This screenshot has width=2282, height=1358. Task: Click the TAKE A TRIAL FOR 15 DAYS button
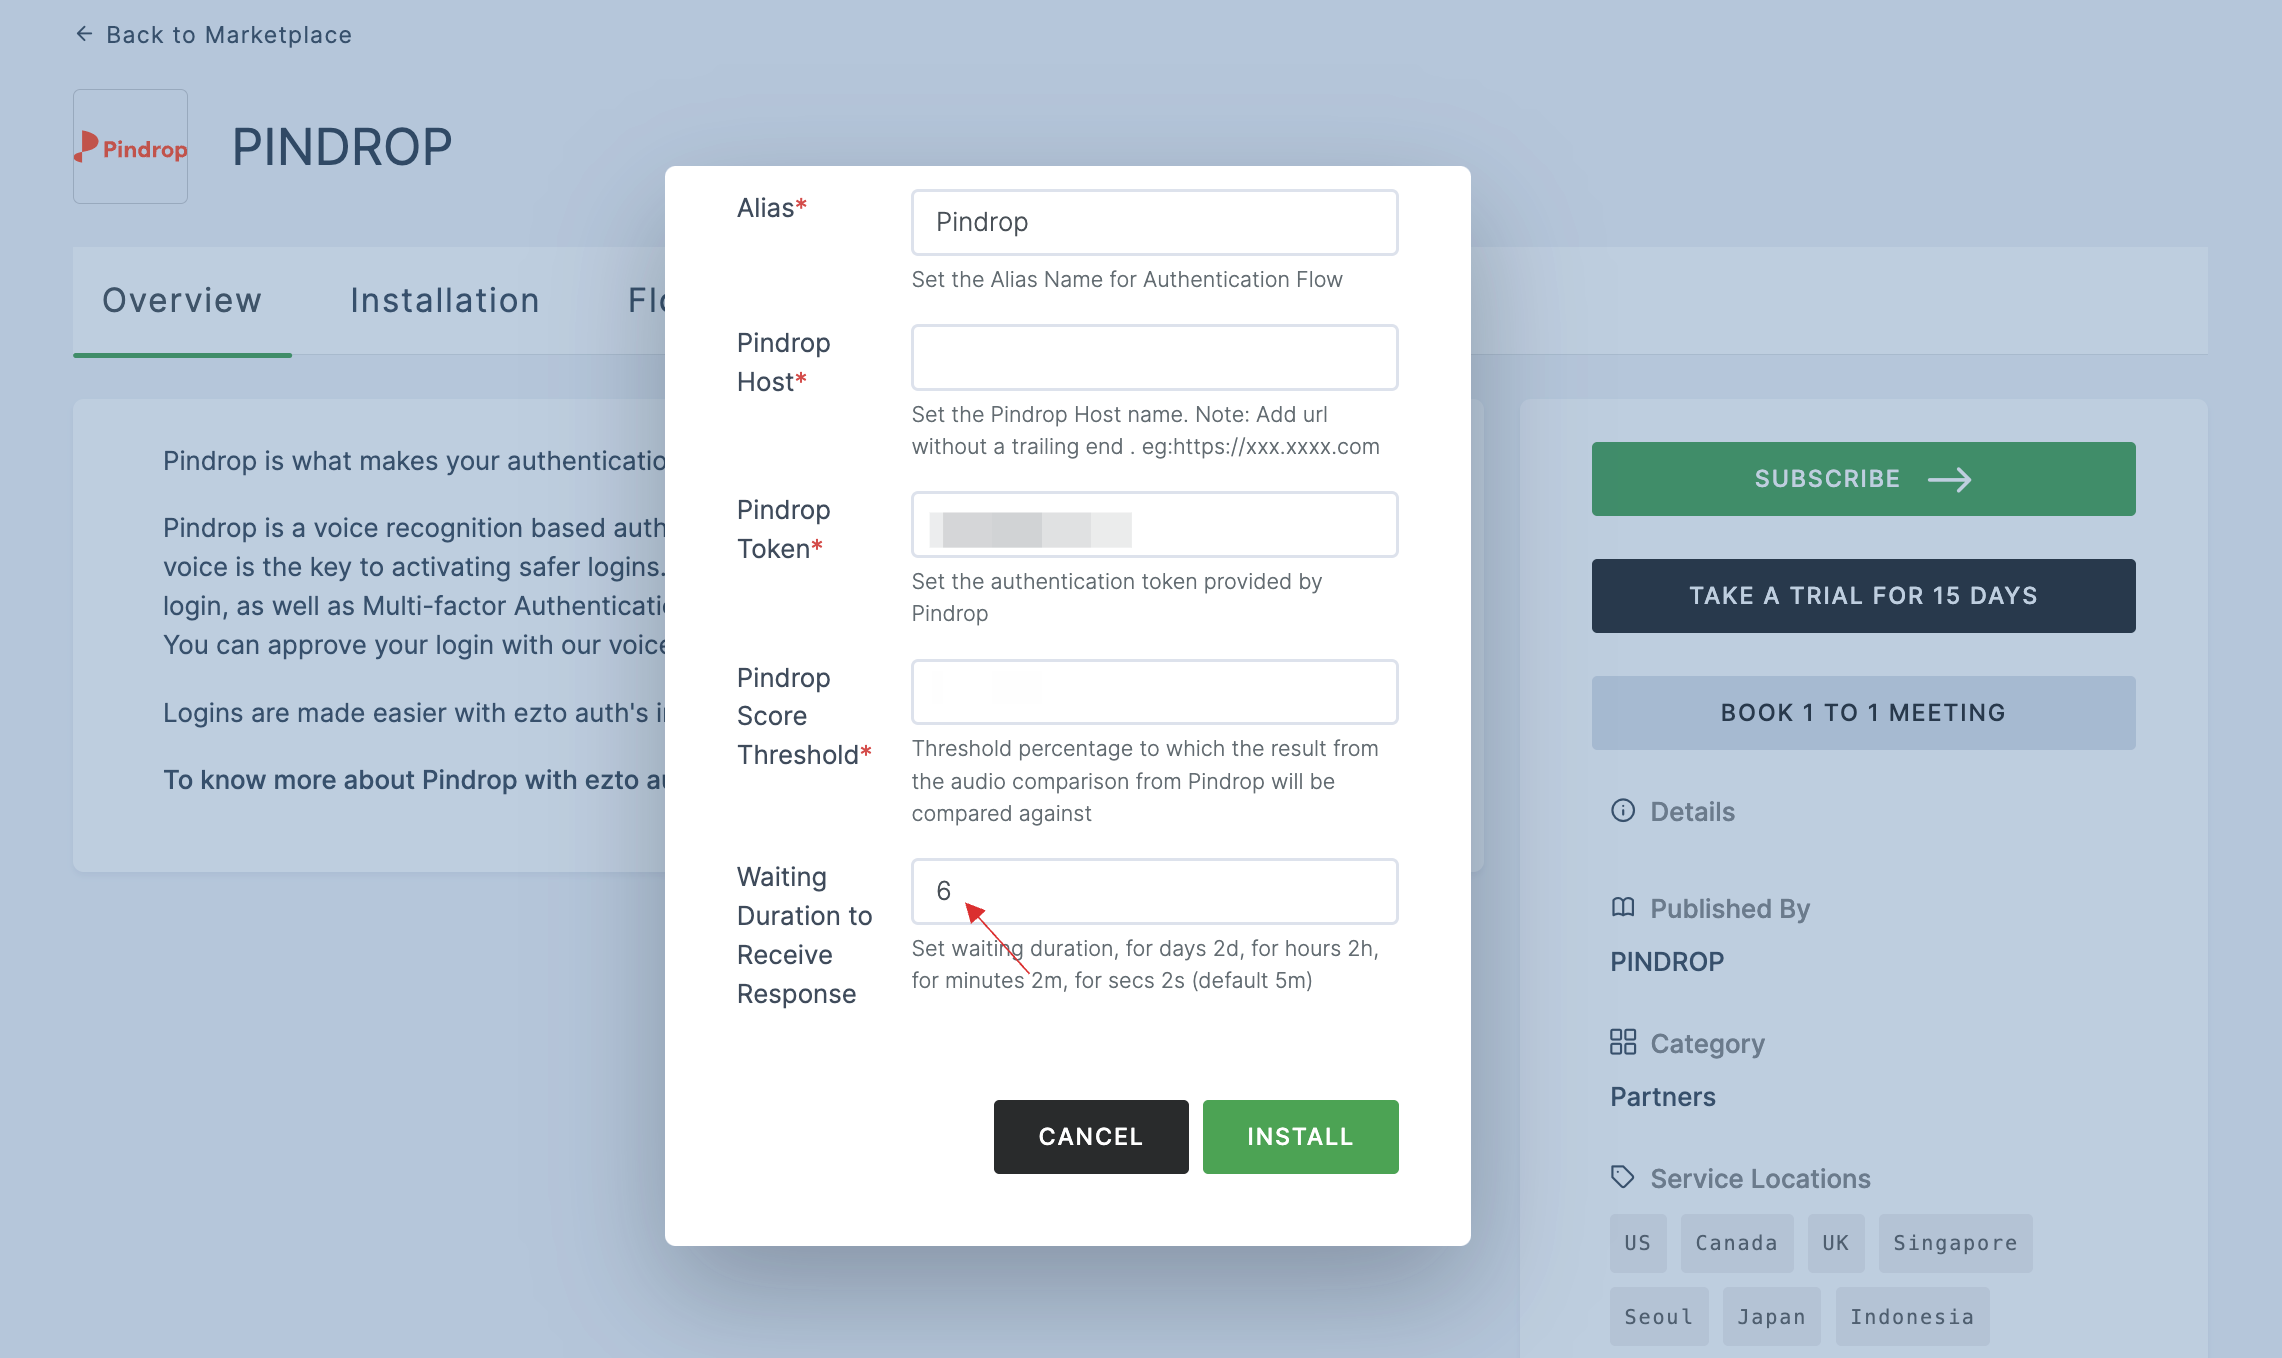tap(1862, 593)
